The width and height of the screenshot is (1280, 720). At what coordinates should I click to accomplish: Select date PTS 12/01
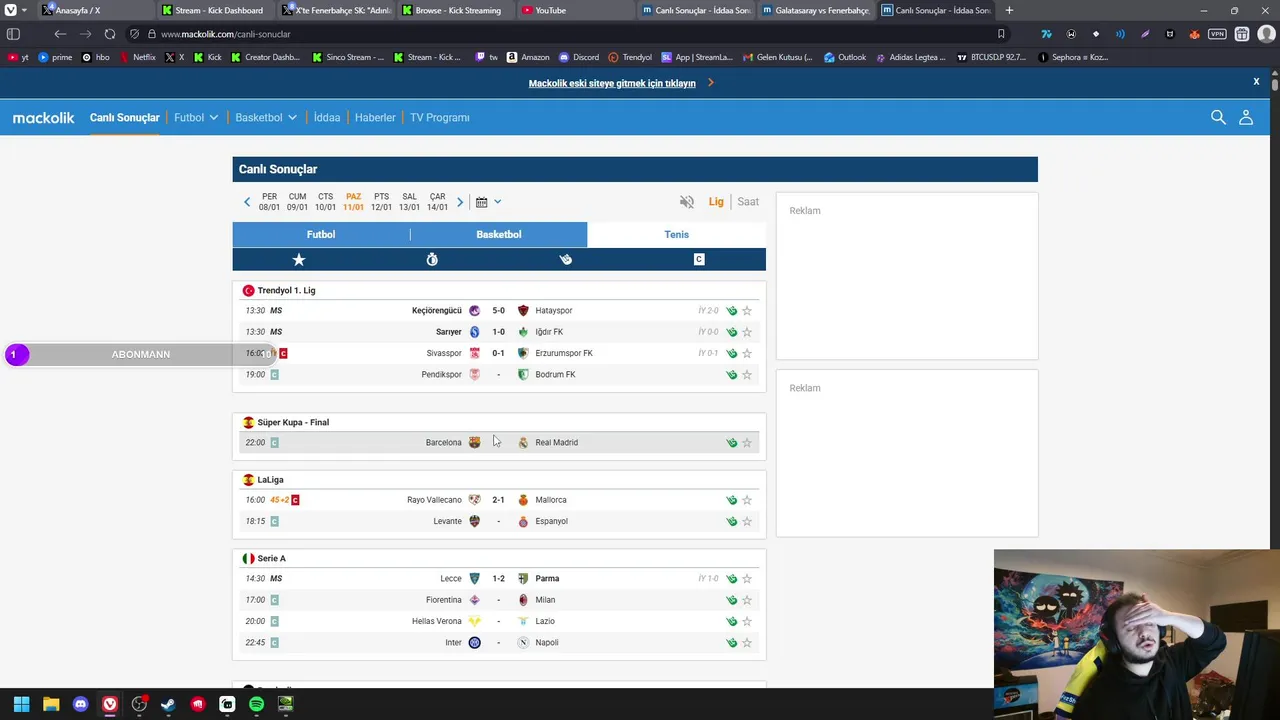tap(381, 202)
